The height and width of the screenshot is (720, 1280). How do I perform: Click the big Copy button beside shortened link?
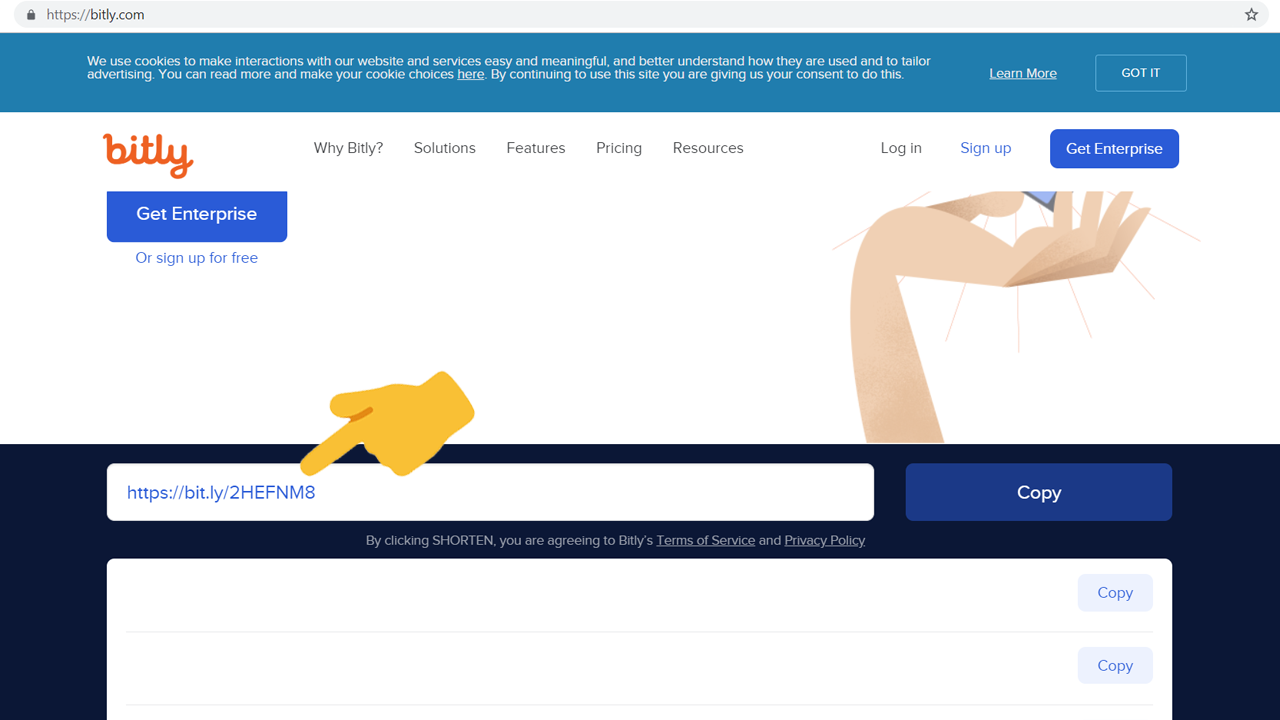tap(1039, 492)
